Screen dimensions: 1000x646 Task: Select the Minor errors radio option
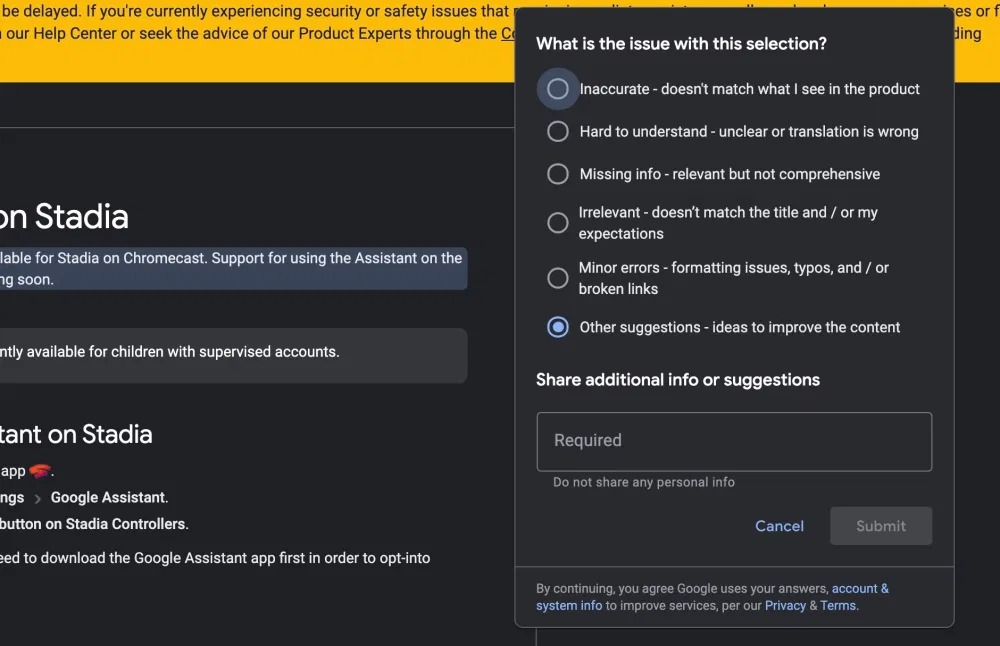click(x=558, y=278)
